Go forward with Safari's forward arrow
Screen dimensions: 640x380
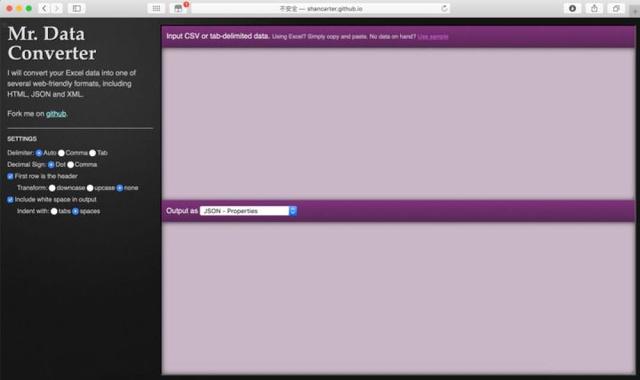(57, 8)
